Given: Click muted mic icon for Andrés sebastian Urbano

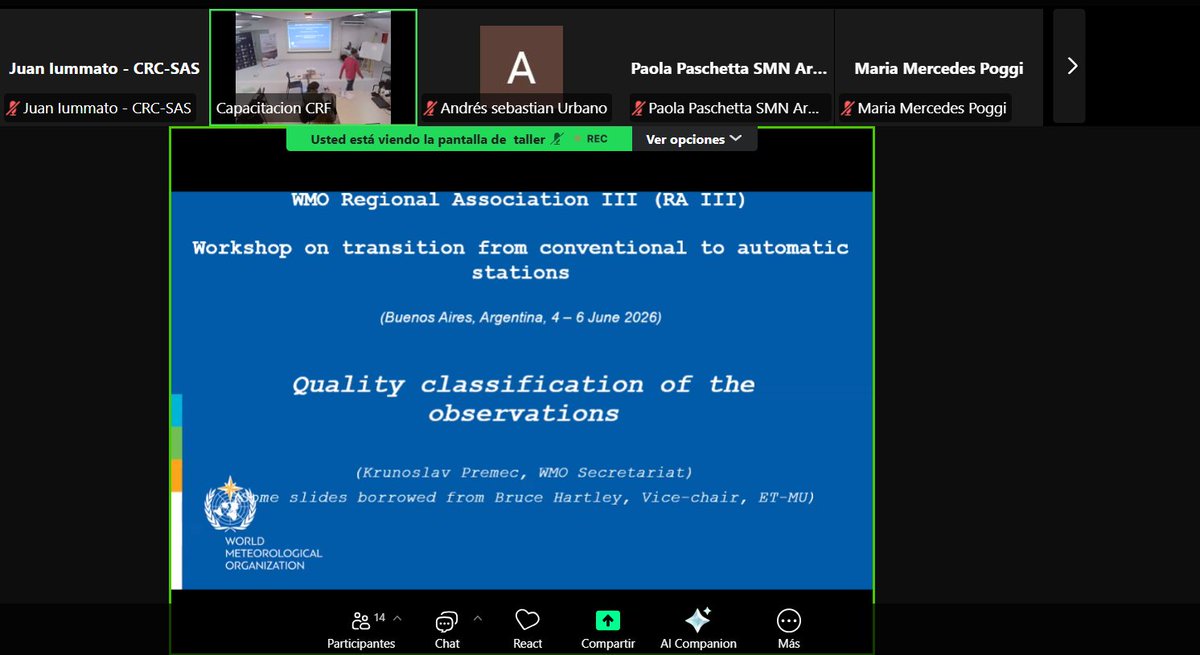Looking at the screenshot, I should [x=430, y=108].
